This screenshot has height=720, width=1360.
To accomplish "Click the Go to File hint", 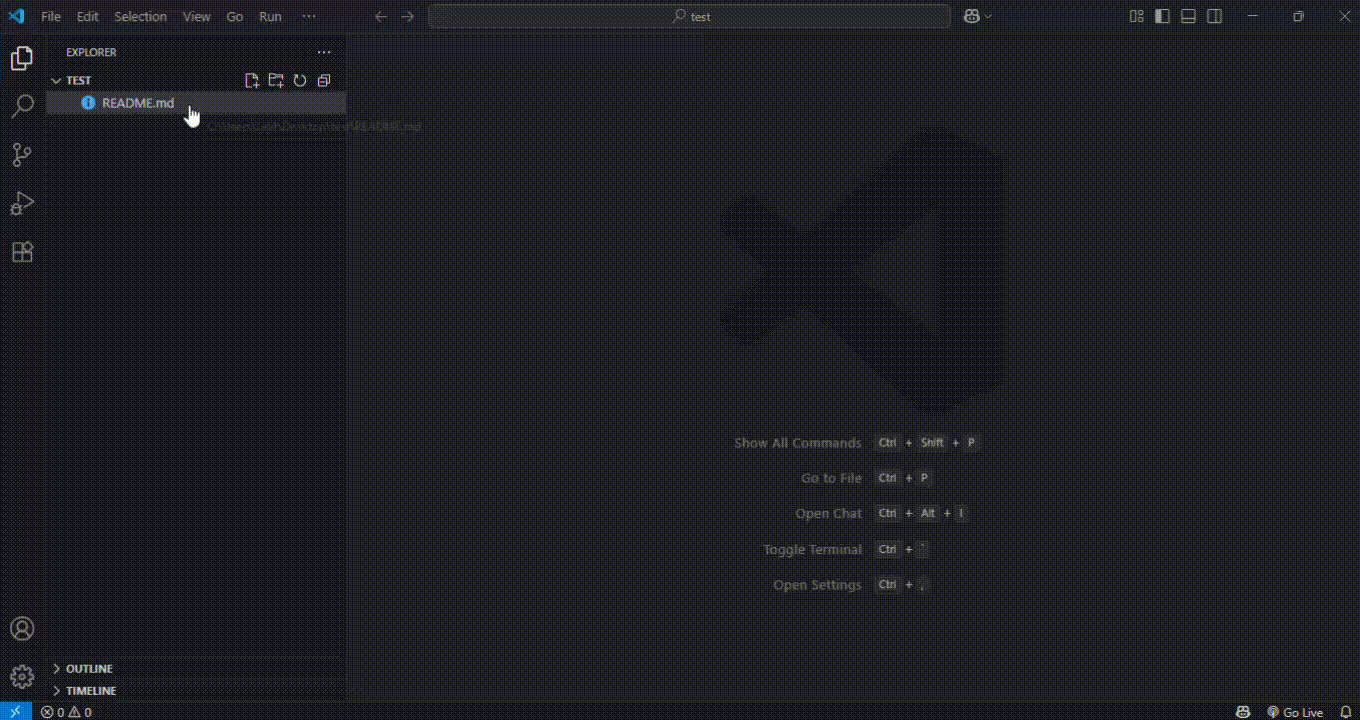I will 831,478.
